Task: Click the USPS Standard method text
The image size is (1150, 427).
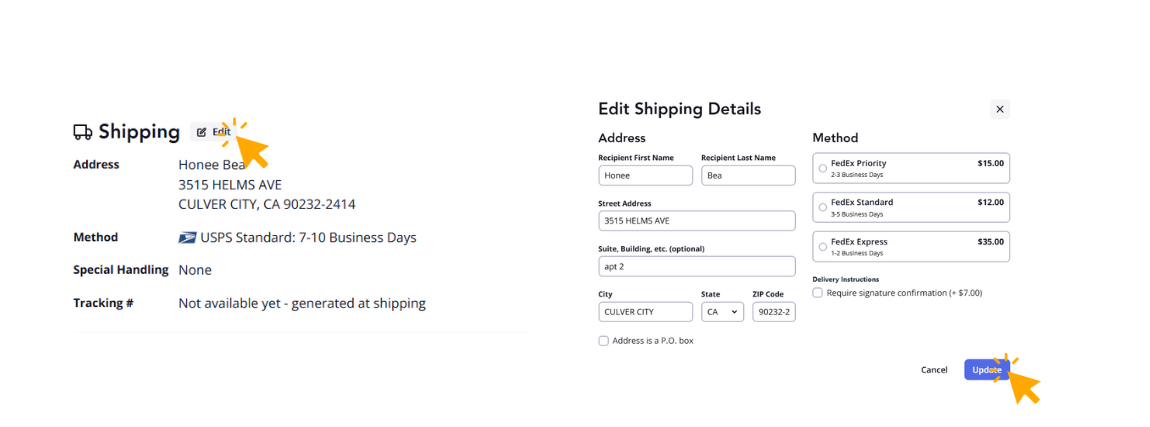Action: pos(308,238)
